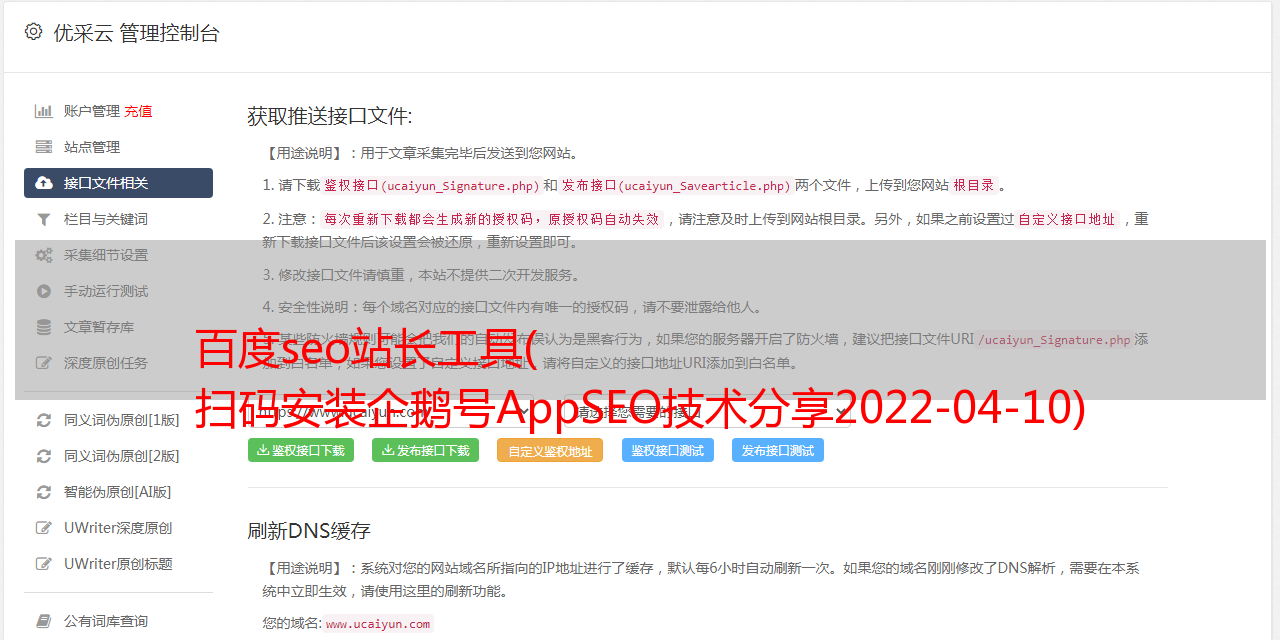The image size is (1280, 640).
Task: Click the red 充值 link
Action: tap(138, 111)
